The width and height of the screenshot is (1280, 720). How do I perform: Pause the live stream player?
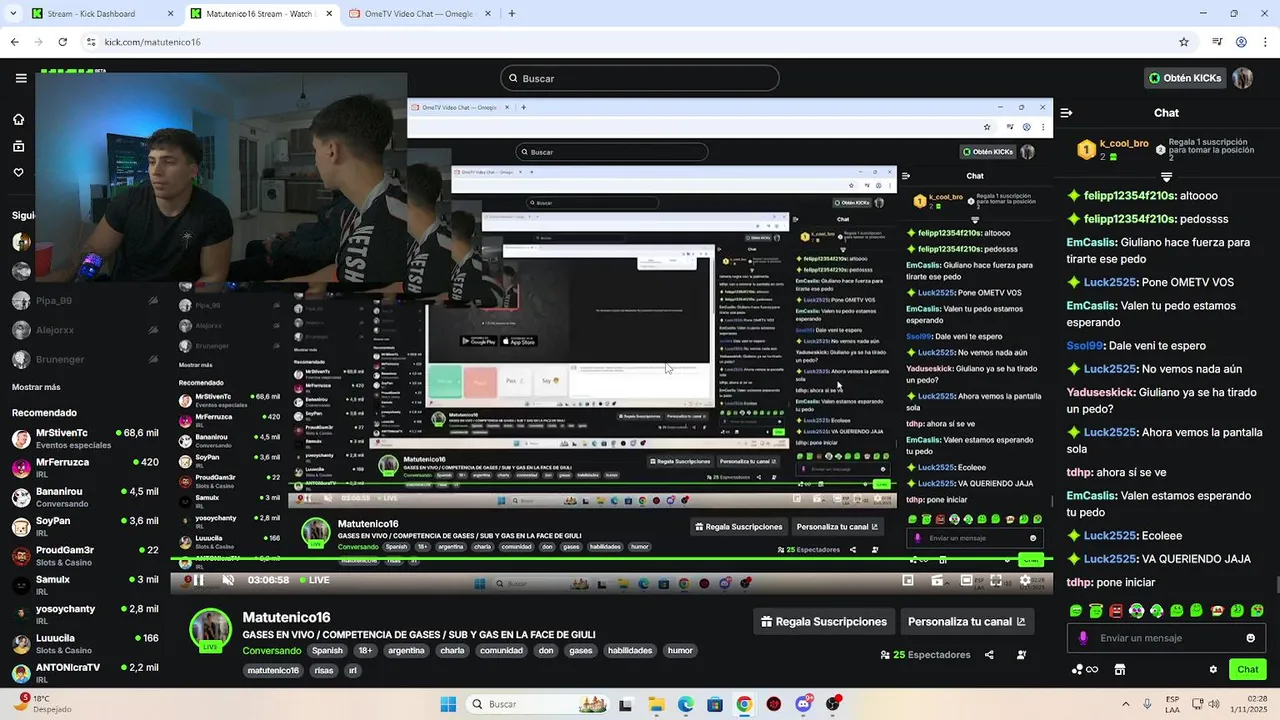click(x=198, y=580)
